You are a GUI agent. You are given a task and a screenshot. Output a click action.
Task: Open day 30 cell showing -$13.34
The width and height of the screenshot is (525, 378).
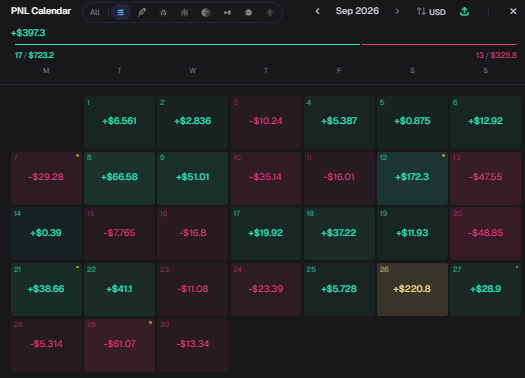pos(193,345)
